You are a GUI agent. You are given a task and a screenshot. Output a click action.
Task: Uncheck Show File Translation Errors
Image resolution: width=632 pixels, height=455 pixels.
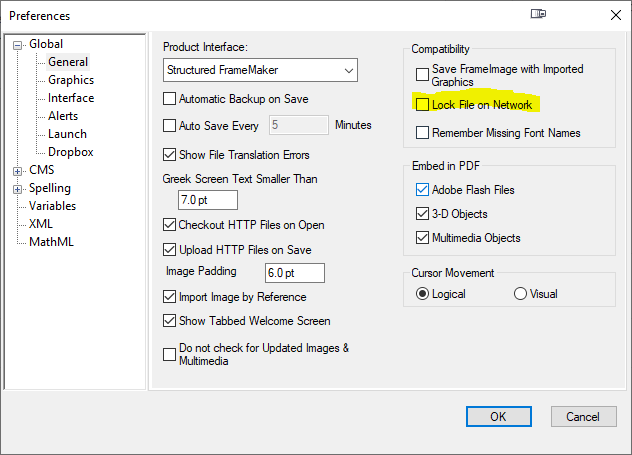pos(169,155)
